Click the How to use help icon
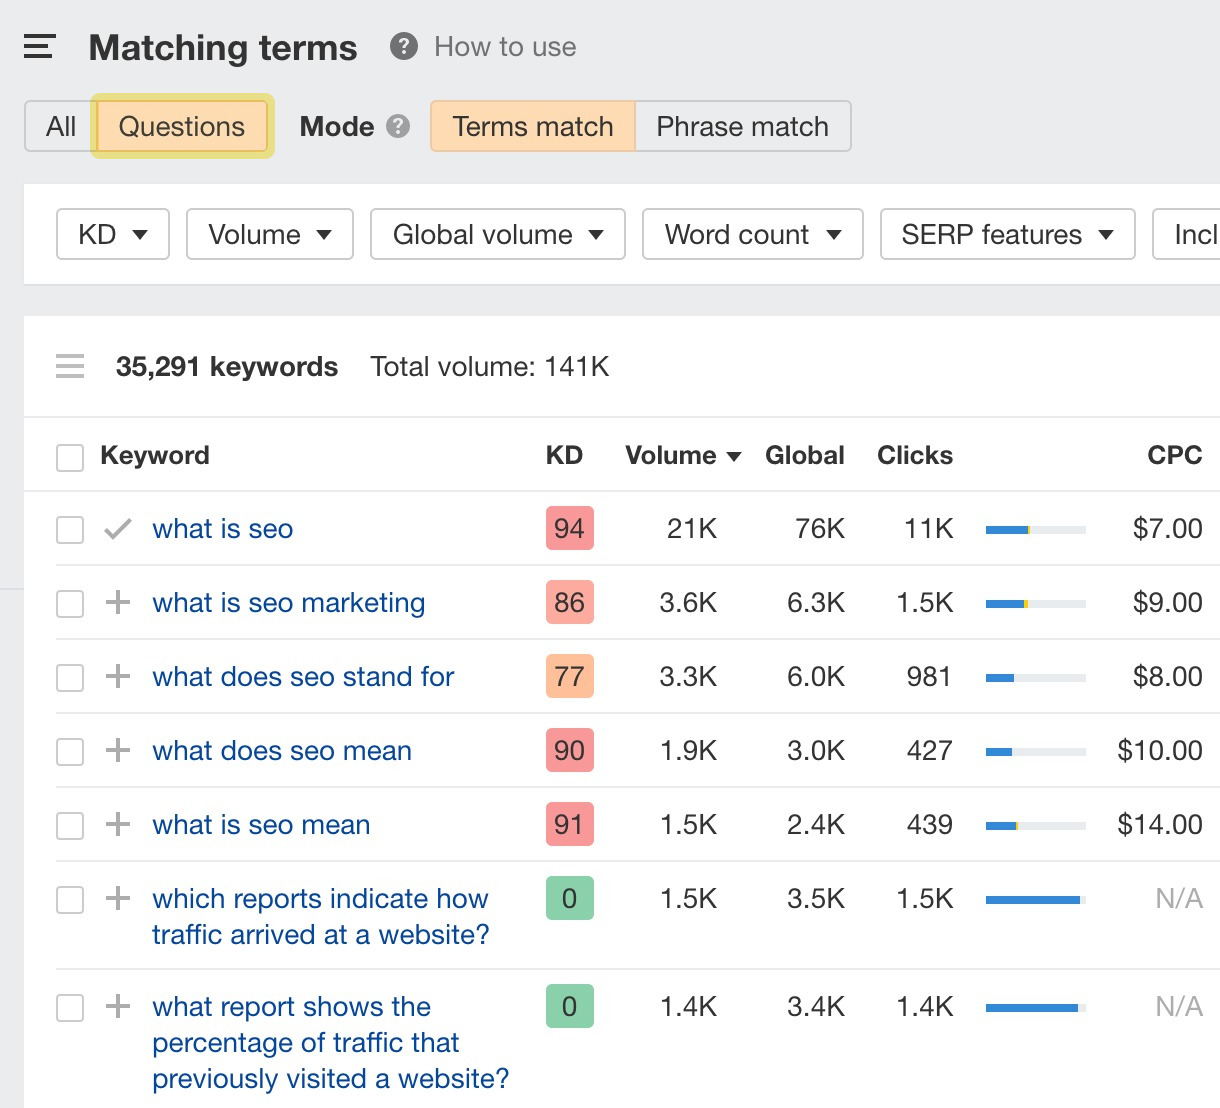This screenshot has width=1220, height=1108. [x=403, y=46]
